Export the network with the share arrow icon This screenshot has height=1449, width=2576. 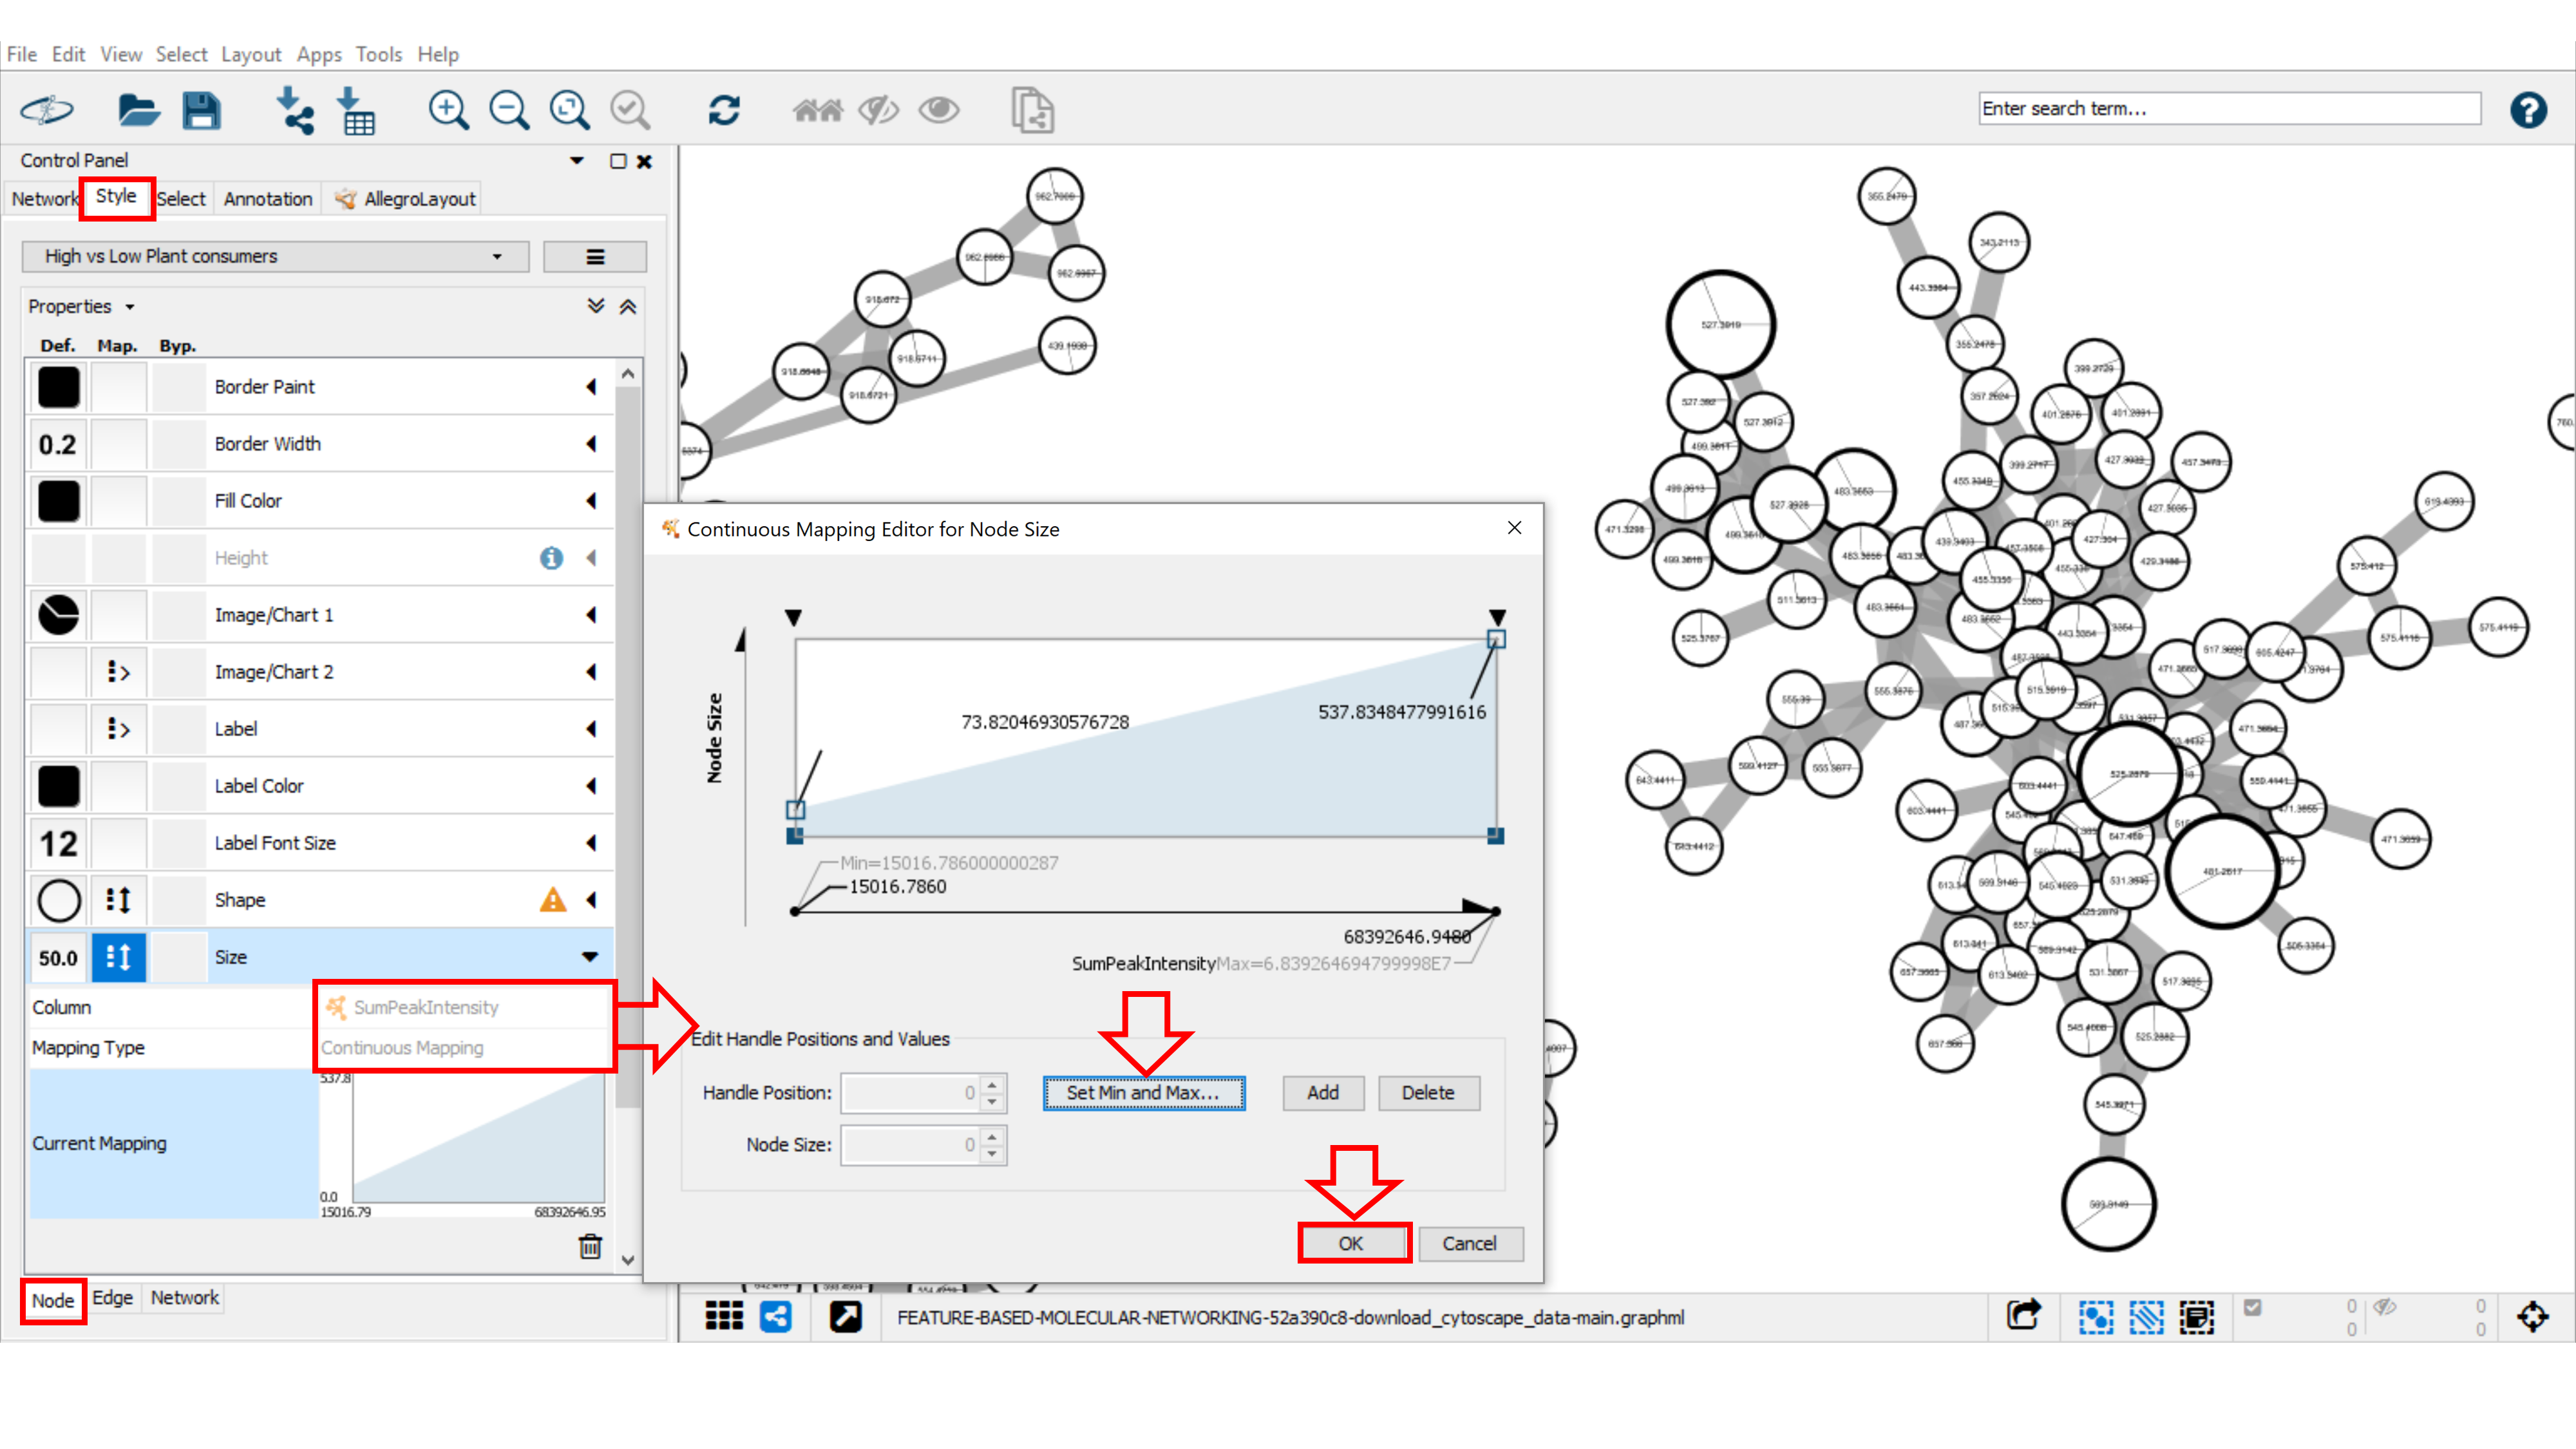(2023, 1316)
